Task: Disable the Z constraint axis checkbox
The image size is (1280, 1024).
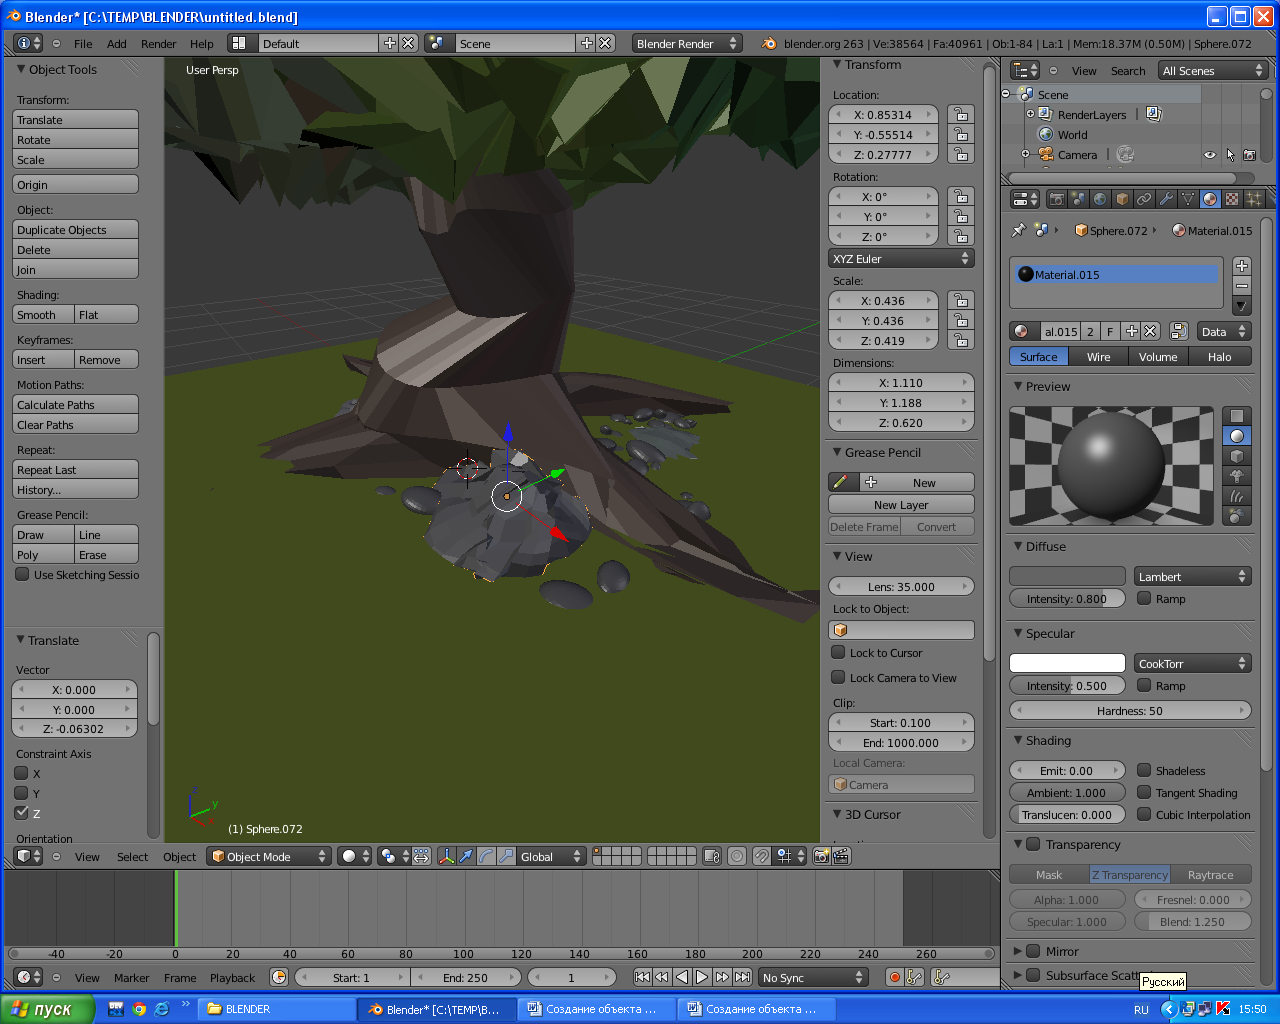Action: [21, 813]
